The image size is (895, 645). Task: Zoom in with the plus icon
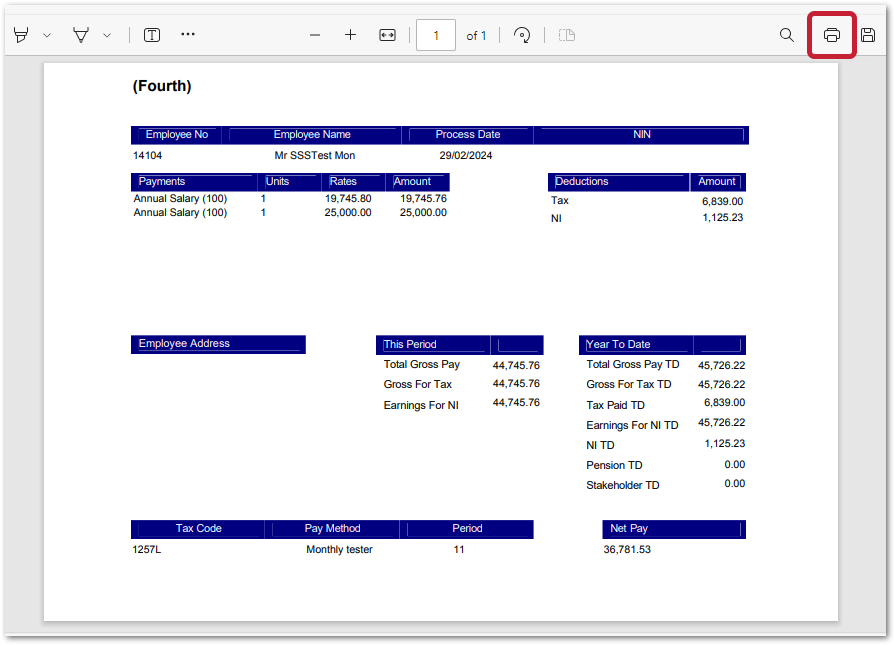point(350,35)
